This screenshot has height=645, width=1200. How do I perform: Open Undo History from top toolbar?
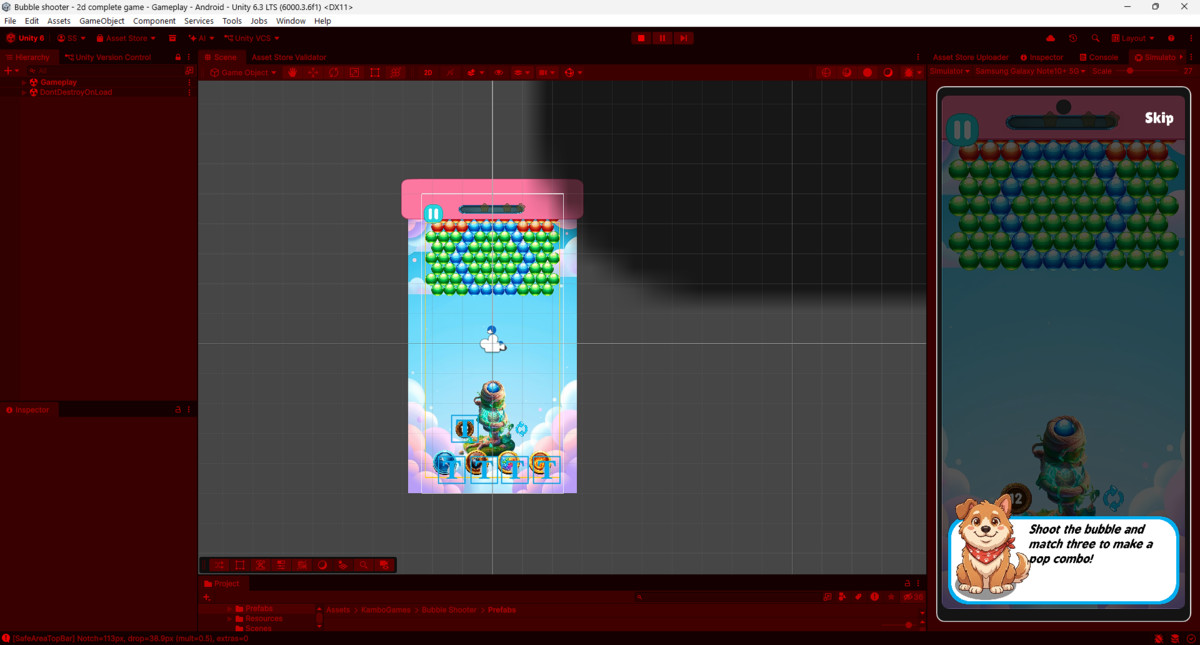(1073, 38)
